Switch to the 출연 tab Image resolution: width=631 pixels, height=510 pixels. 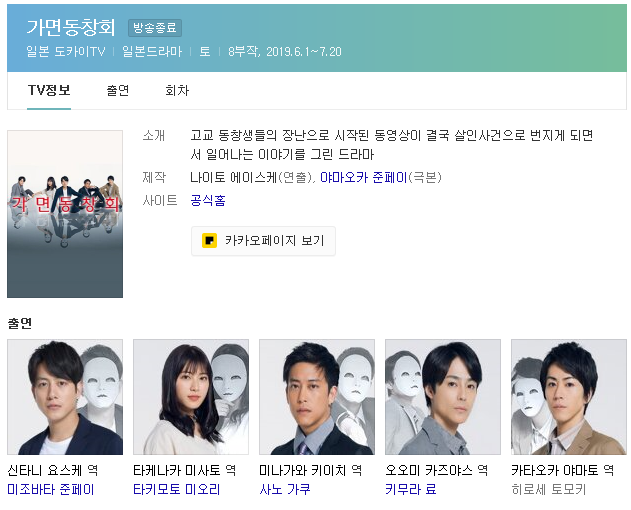click(118, 90)
